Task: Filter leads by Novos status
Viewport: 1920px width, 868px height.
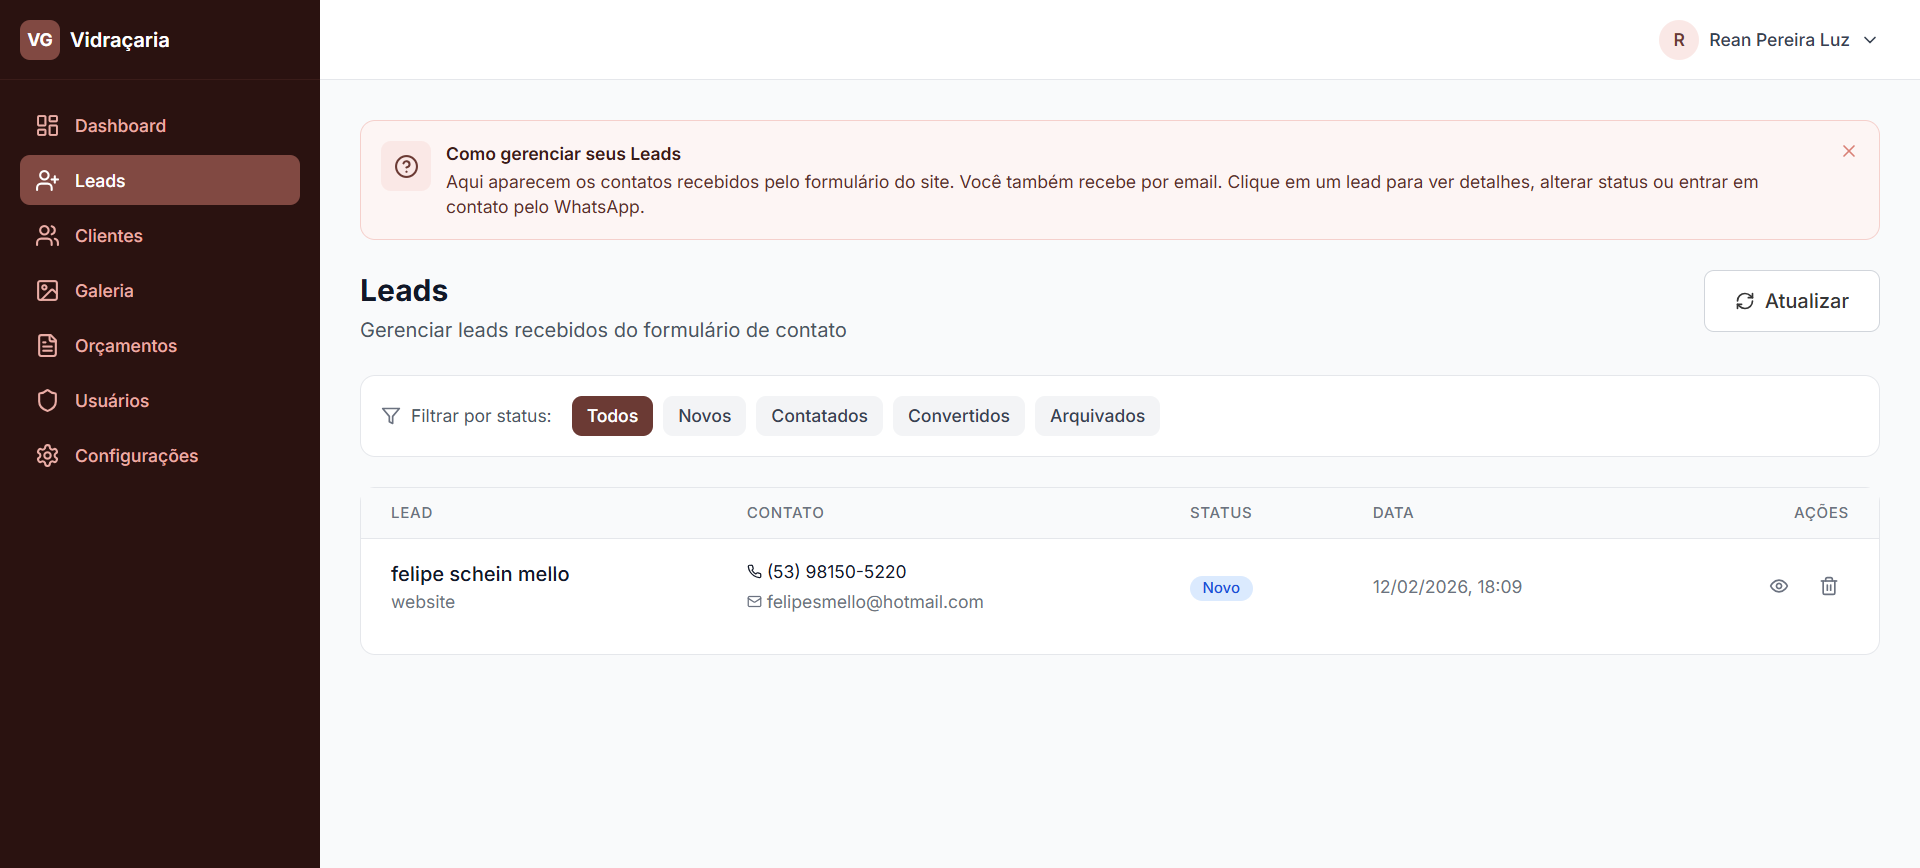Action: (x=704, y=416)
